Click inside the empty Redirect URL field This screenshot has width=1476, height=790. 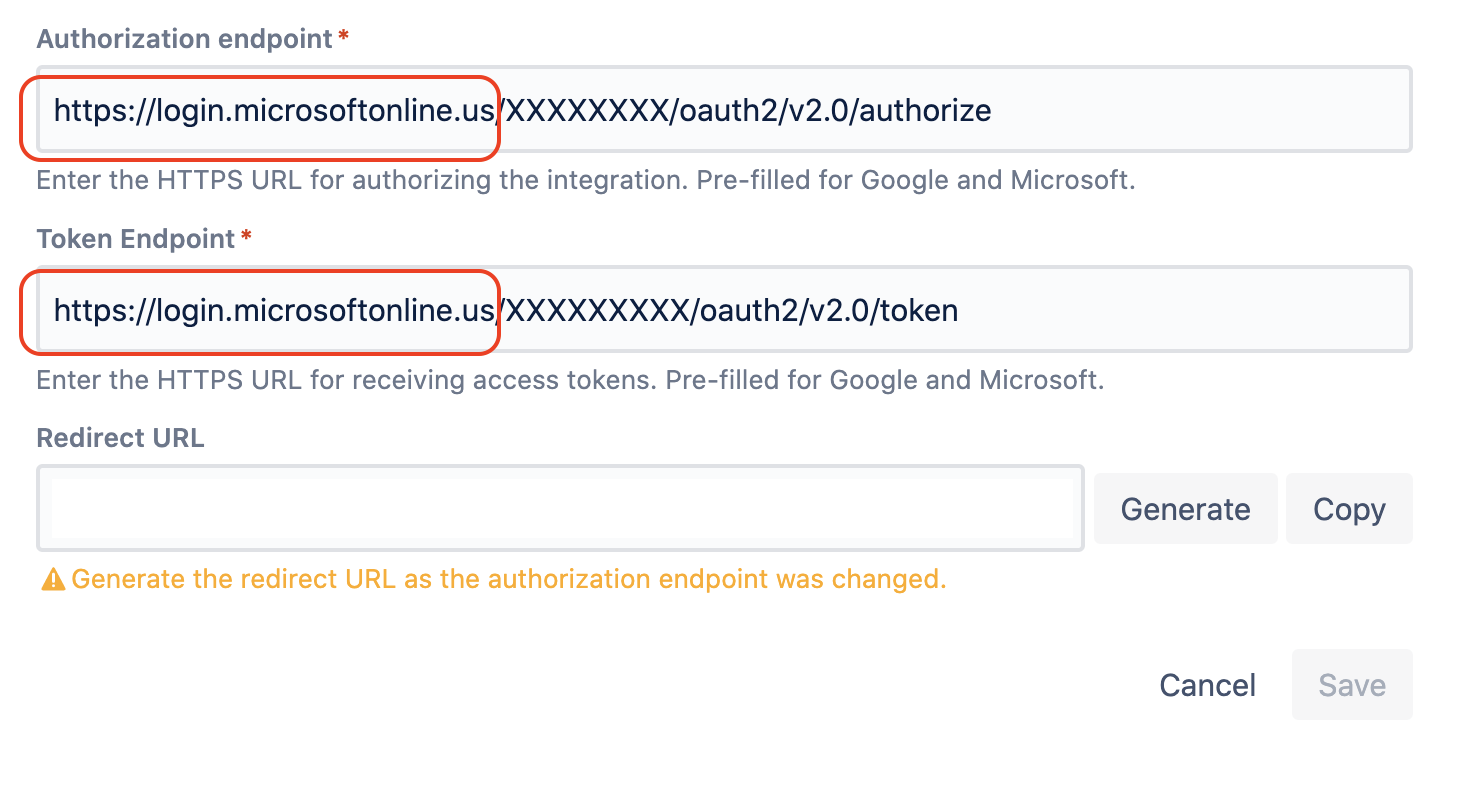pyautogui.click(x=560, y=508)
